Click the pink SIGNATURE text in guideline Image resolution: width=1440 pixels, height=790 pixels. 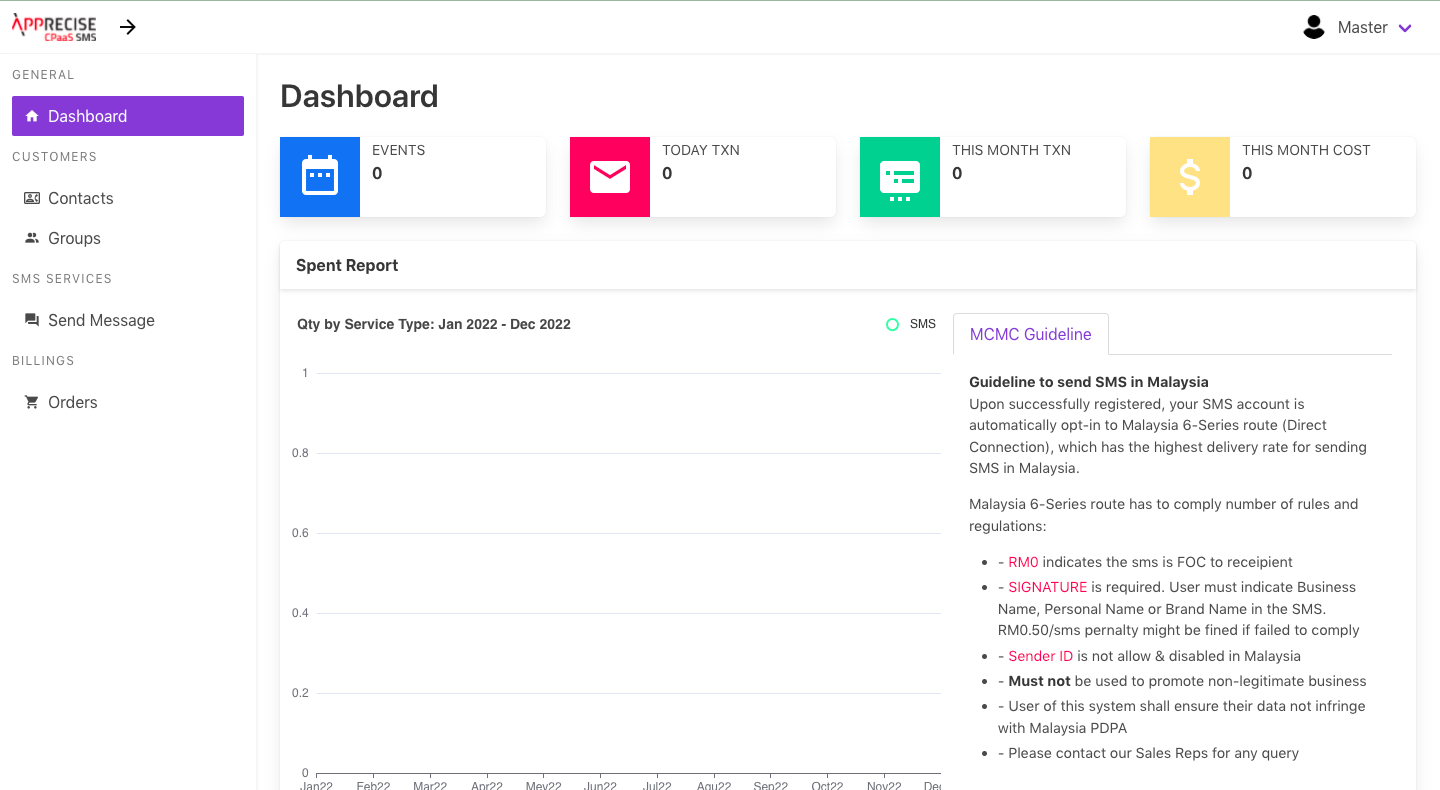click(x=1047, y=587)
